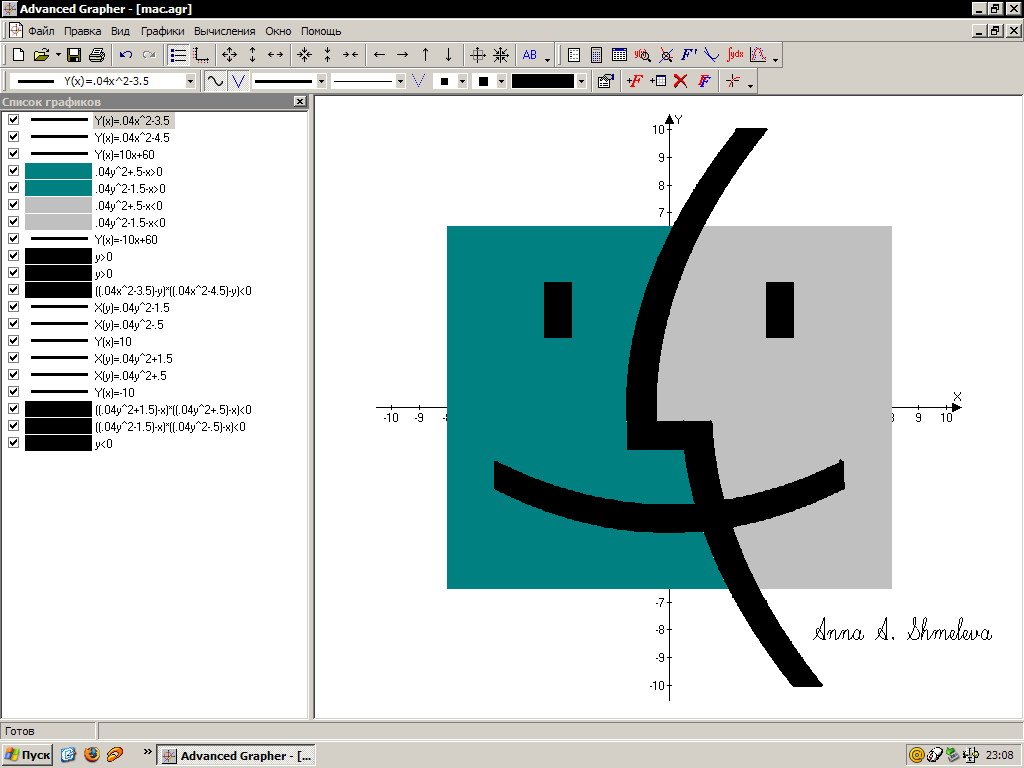1024x768 pixels.
Task: Click the Save file toolbar icon
Action: (75, 55)
